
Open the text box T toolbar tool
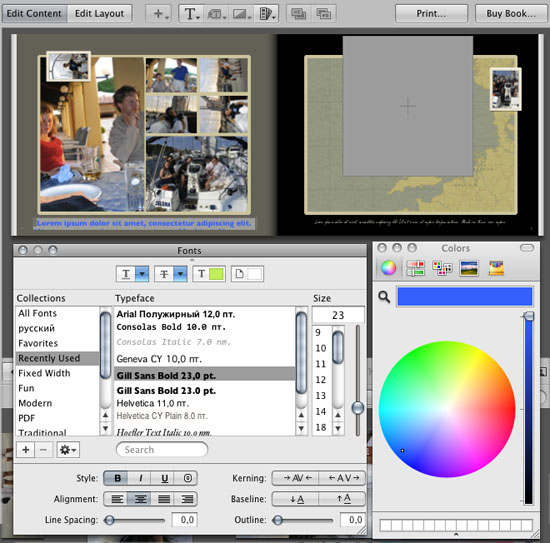192,14
